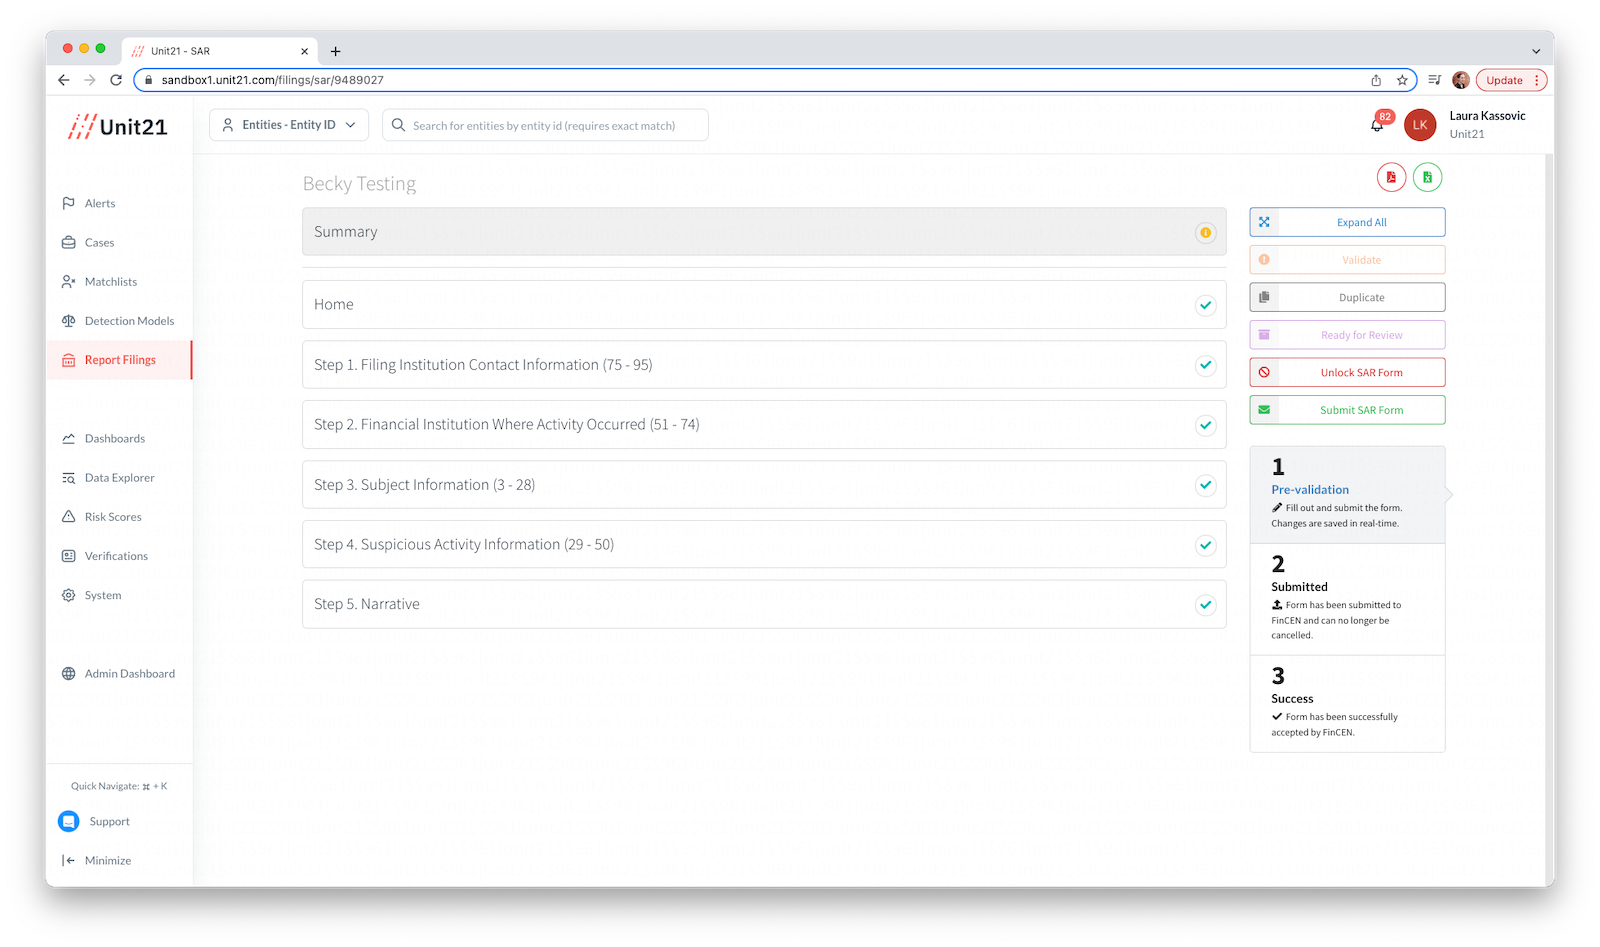
Task: Go to Detection Models menu item
Action: click(129, 321)
